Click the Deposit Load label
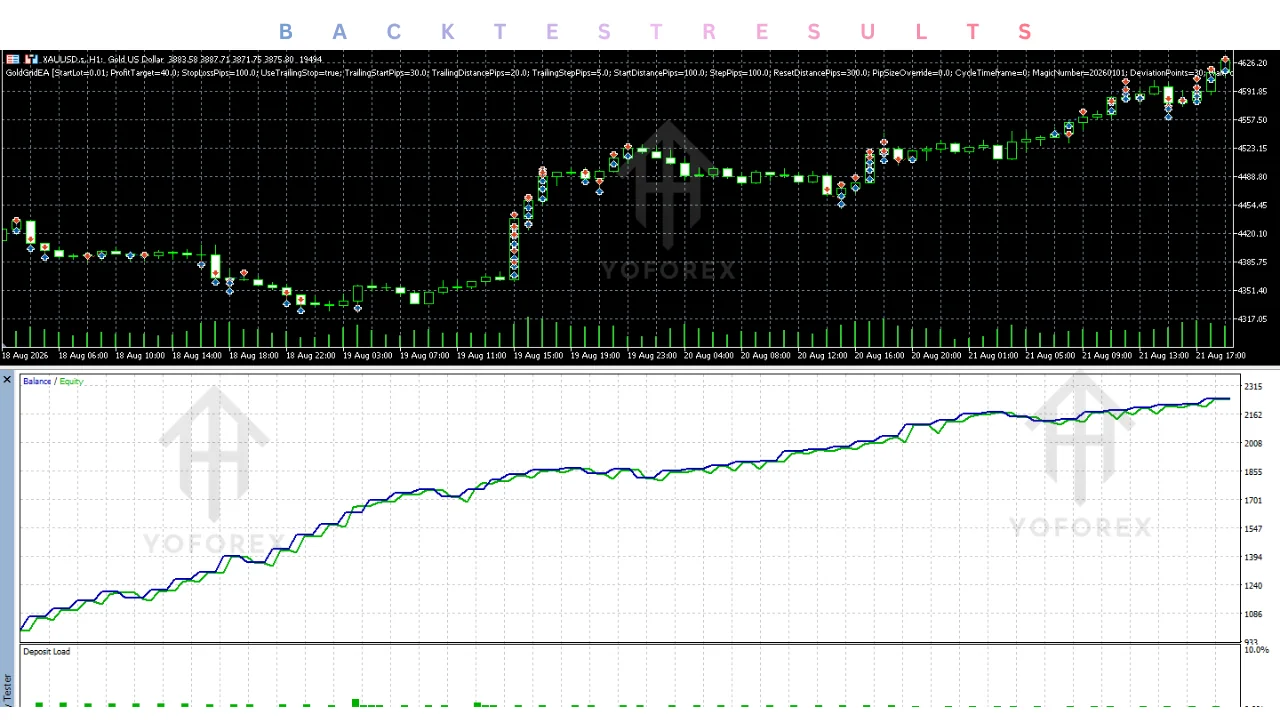This screenshot has height=720, width=1280. pyautogui.click(x=46, y=652)
